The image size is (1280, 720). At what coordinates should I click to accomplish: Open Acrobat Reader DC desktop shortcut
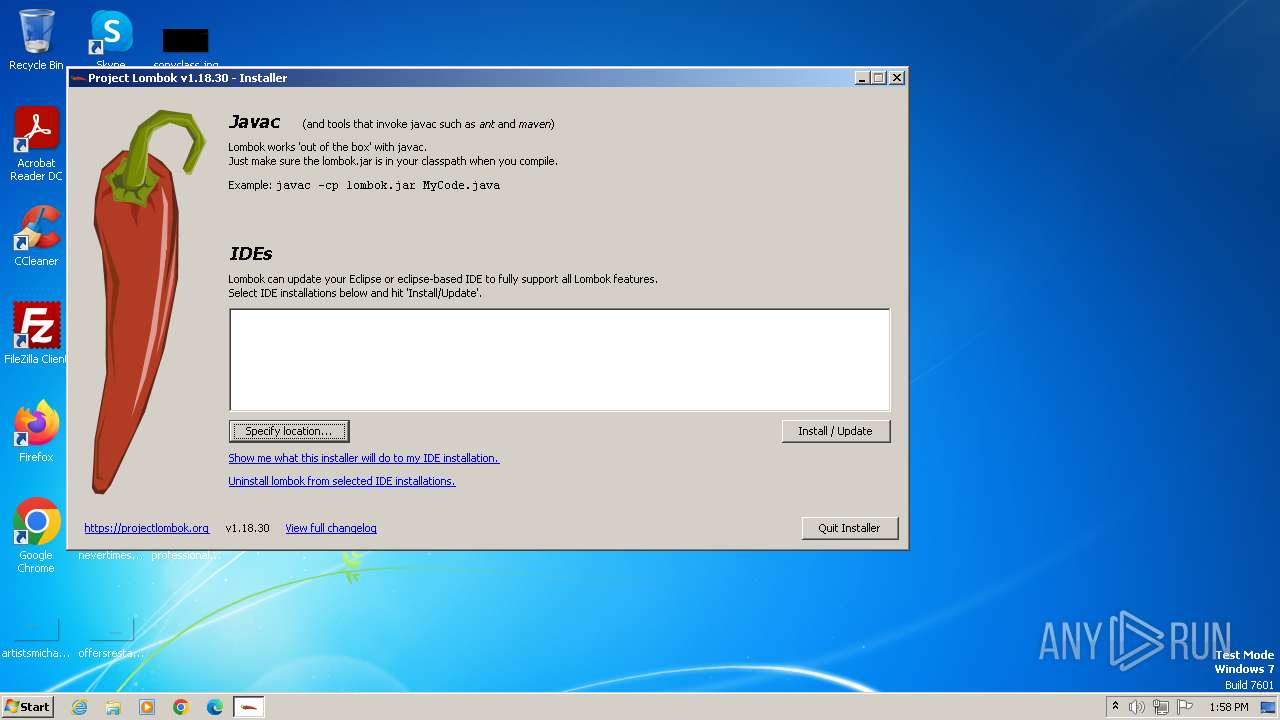tap(36, 144)
